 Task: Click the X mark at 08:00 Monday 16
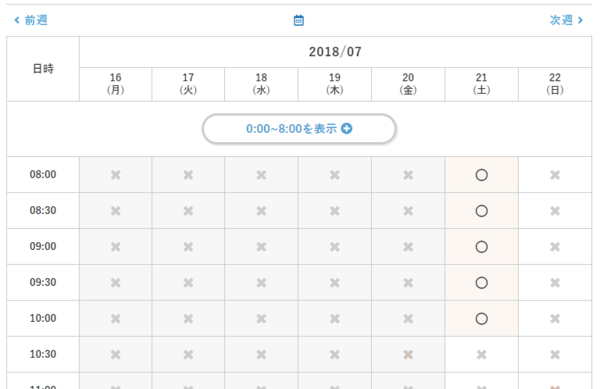point(116,175)
